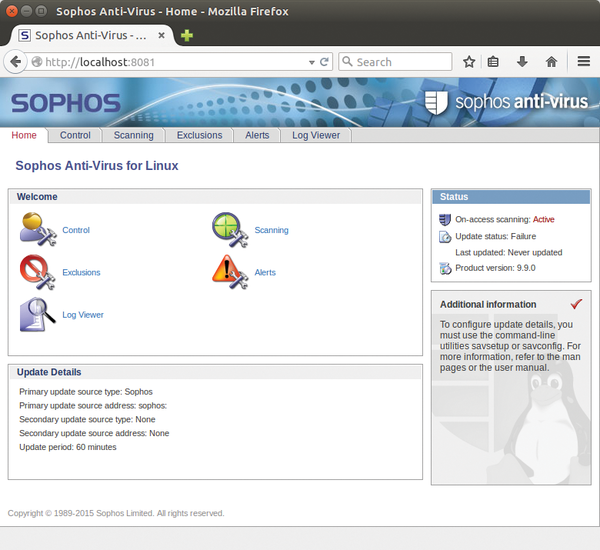Open the Exclusions tab
The image size is (600, 550).
199,135
